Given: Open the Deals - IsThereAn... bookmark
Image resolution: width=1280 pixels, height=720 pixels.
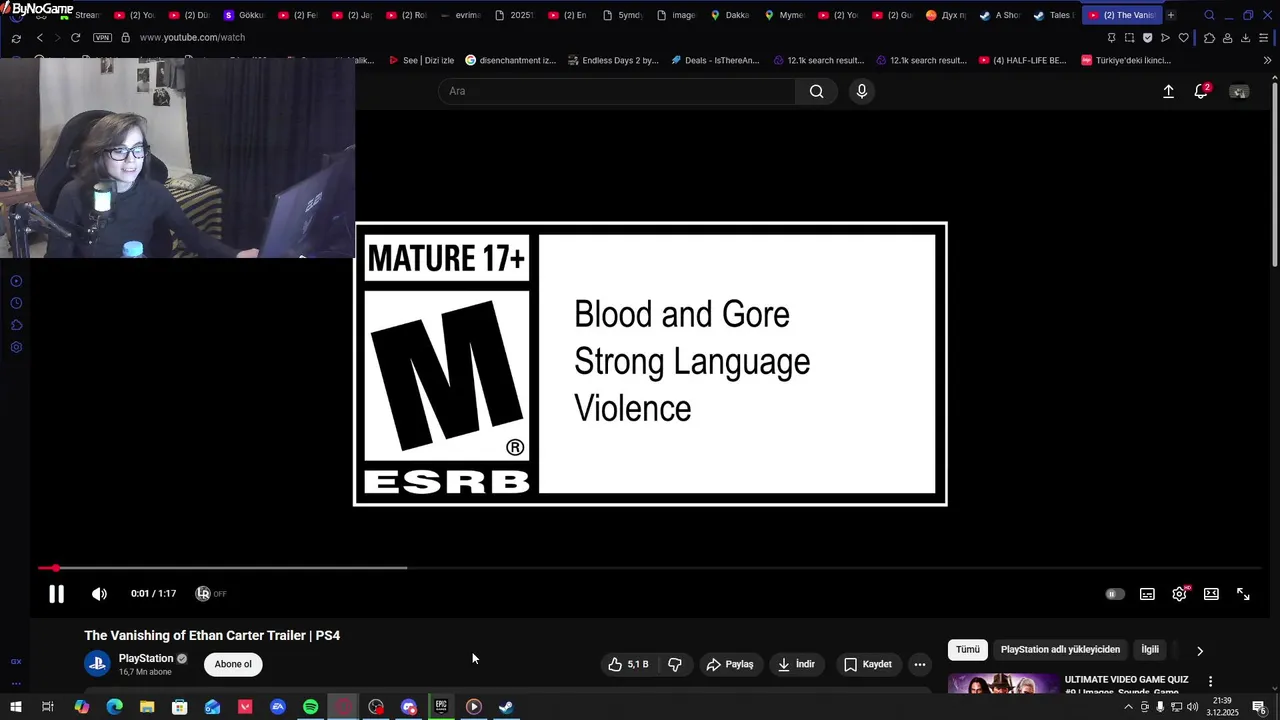Looking at the screenshot, I should 715,60.
